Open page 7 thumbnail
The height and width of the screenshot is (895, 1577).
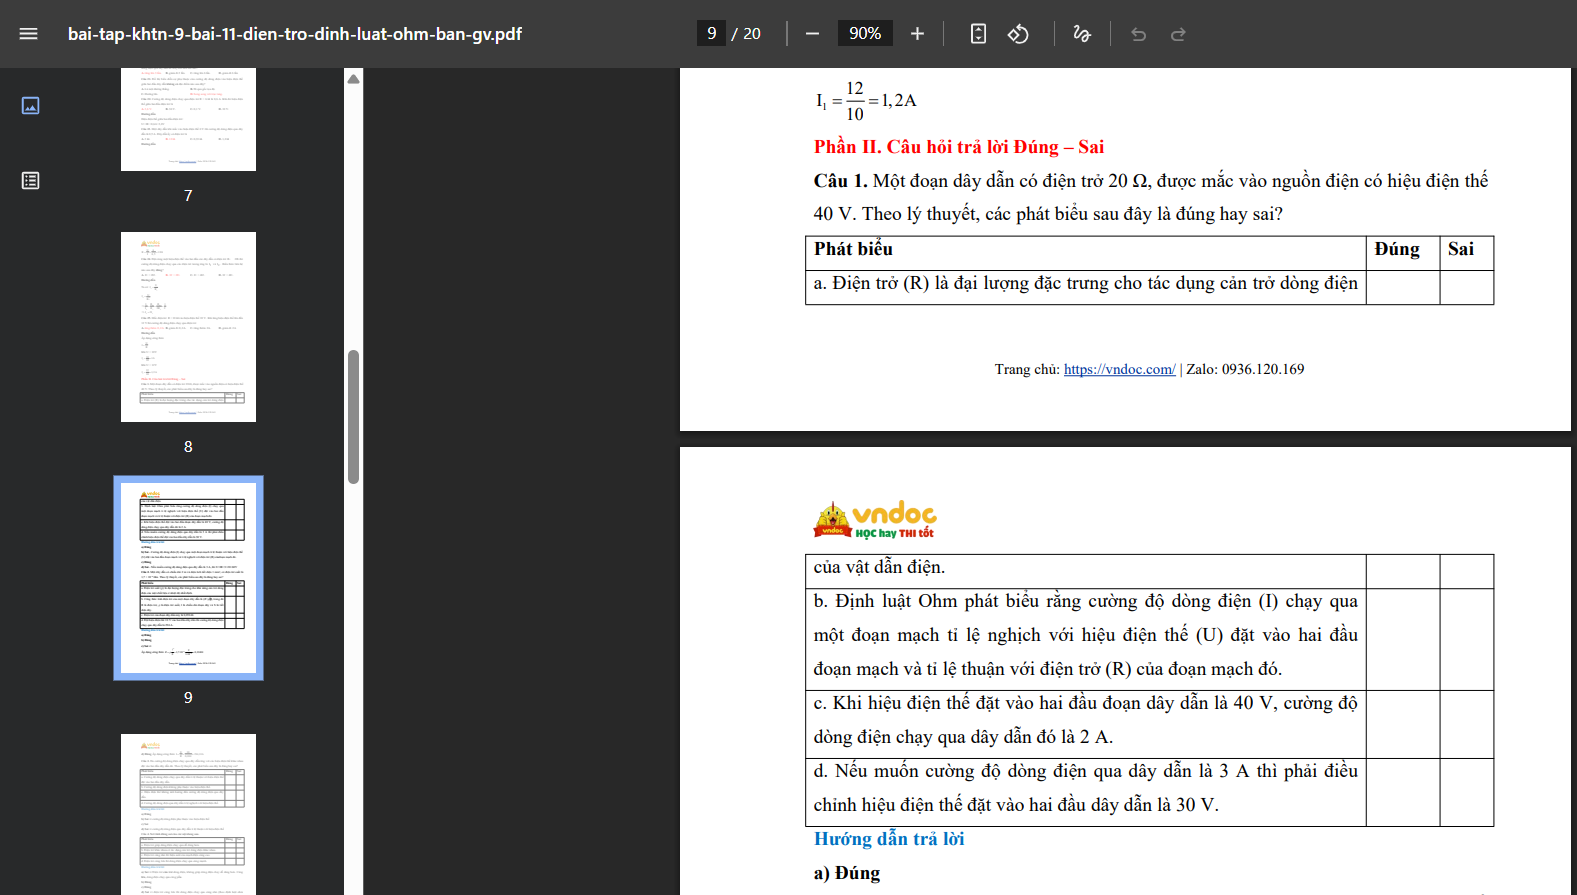[188, 119]
